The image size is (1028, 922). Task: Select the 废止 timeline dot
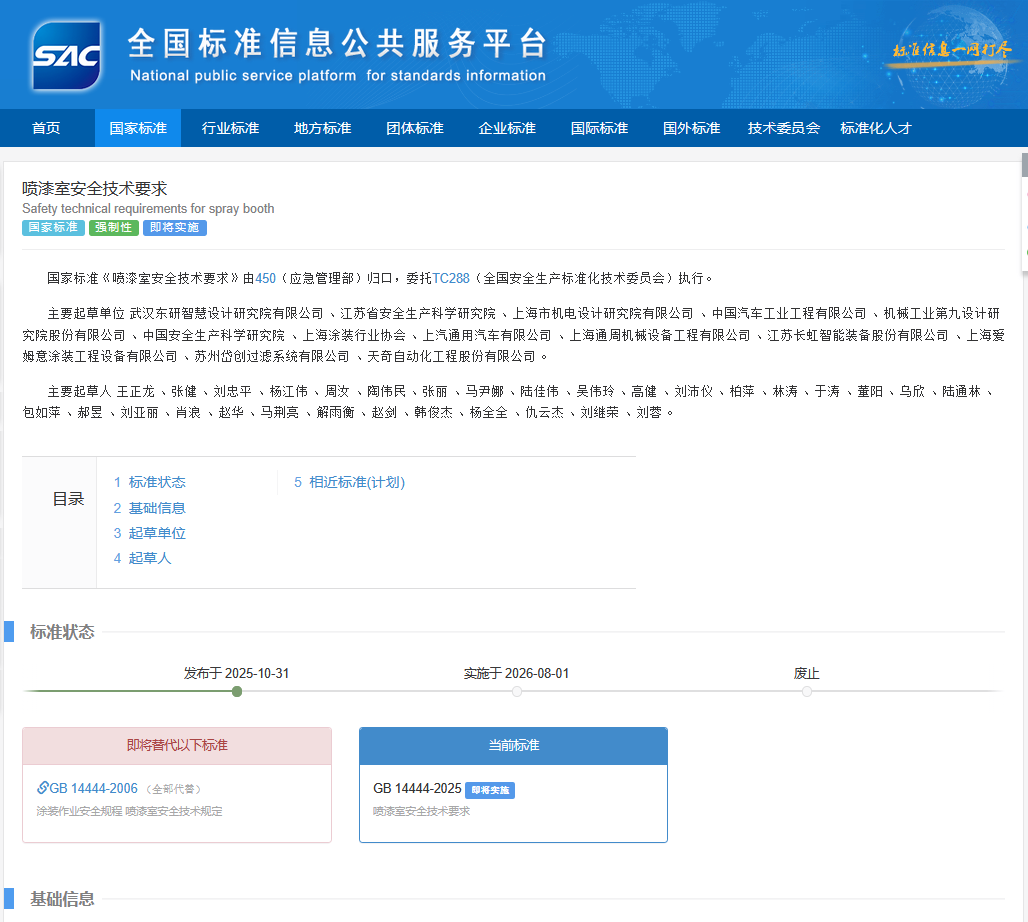806,691
